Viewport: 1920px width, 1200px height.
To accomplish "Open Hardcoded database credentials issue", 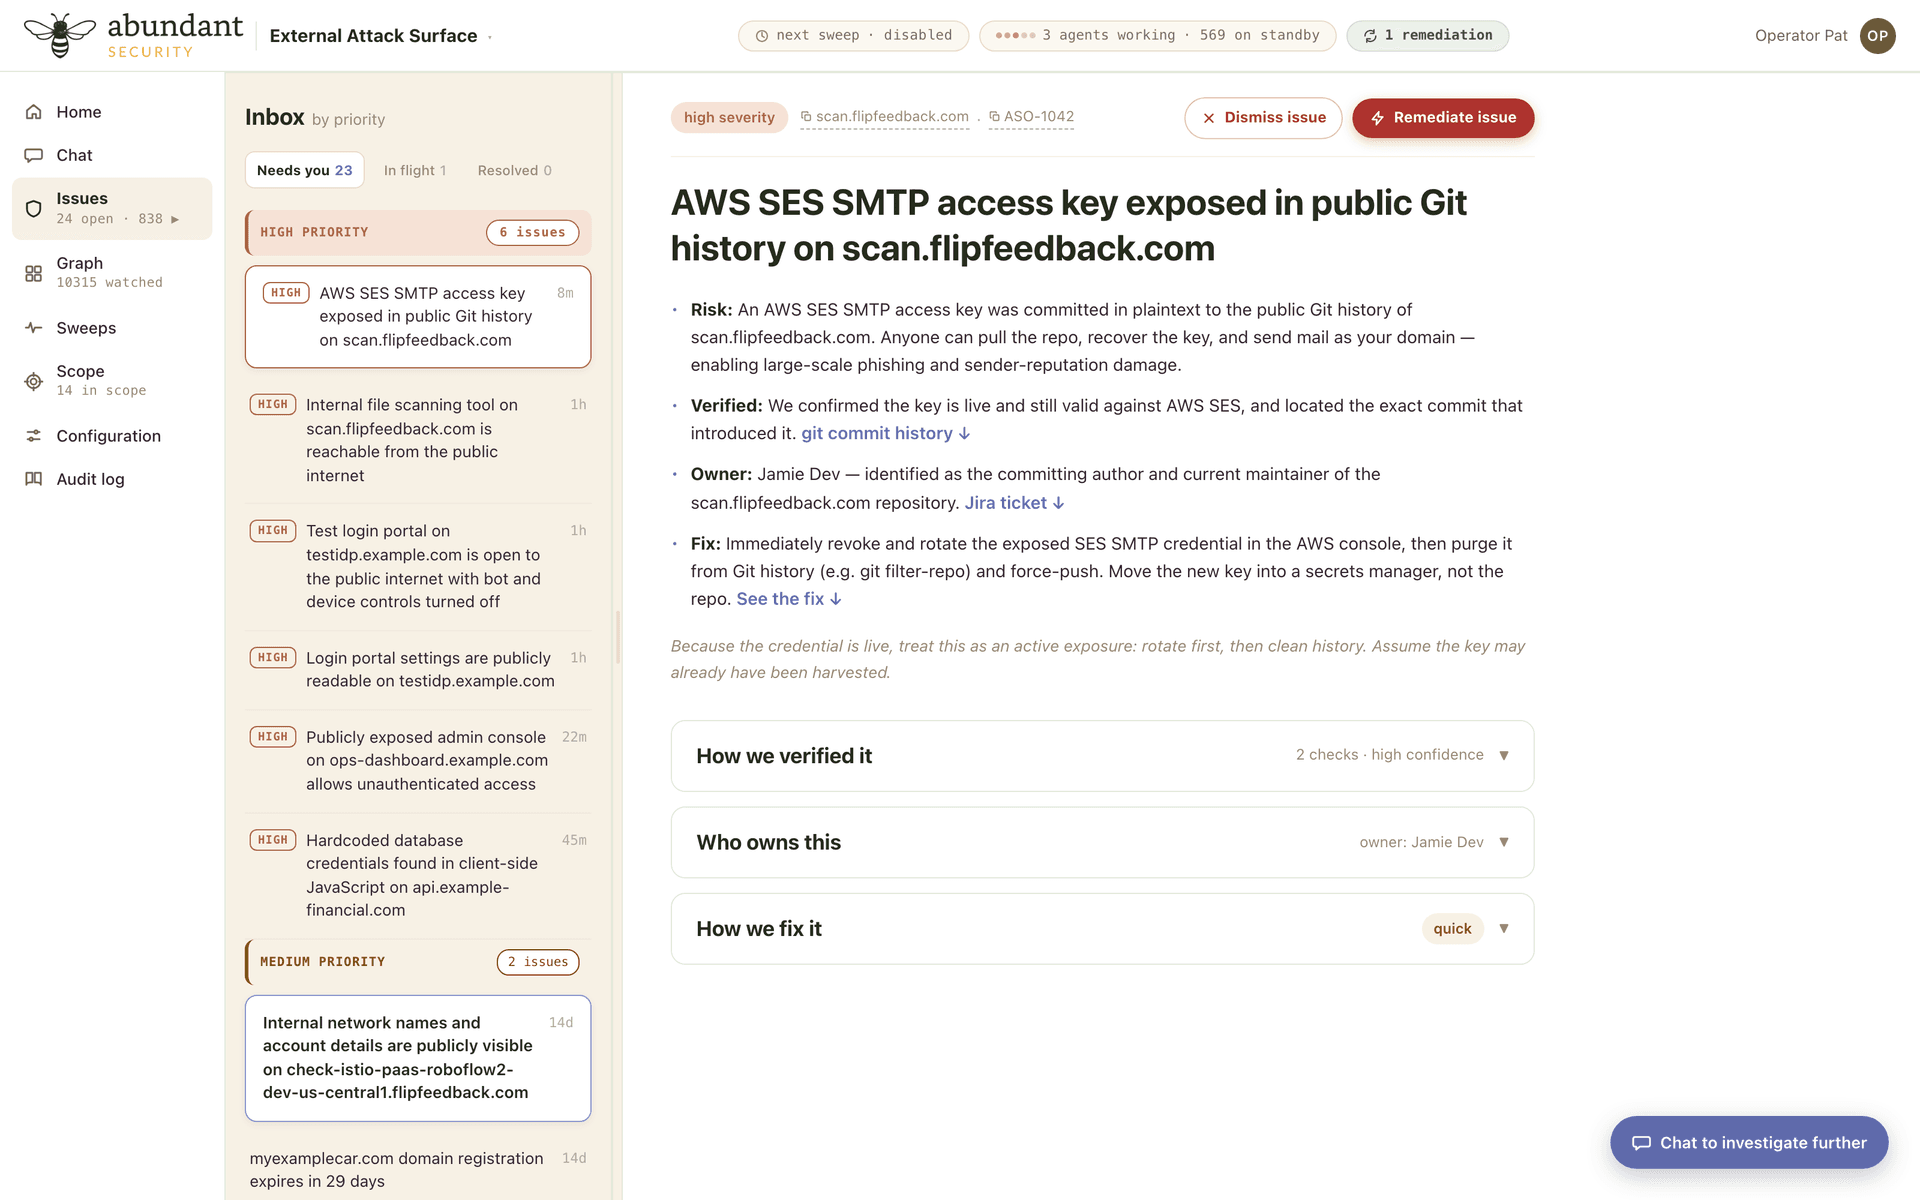I will coord(418,875).
